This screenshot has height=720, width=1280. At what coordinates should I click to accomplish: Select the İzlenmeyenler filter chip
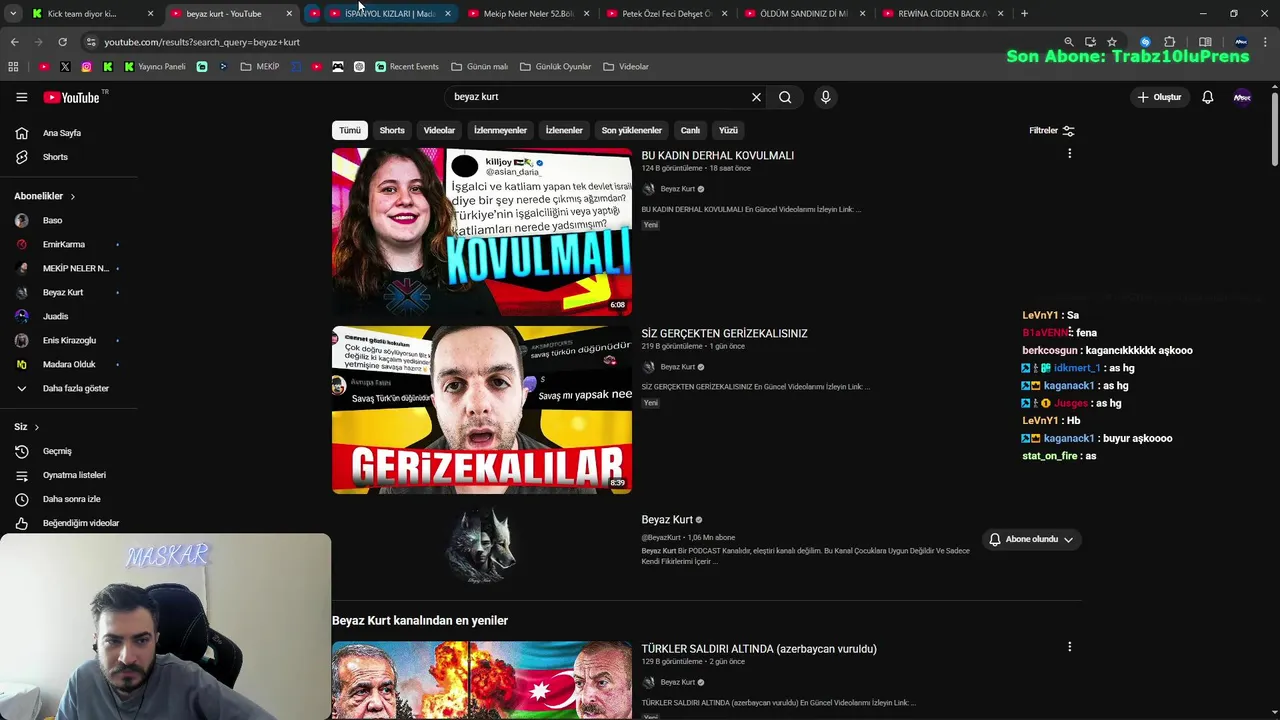pos(500,130)
